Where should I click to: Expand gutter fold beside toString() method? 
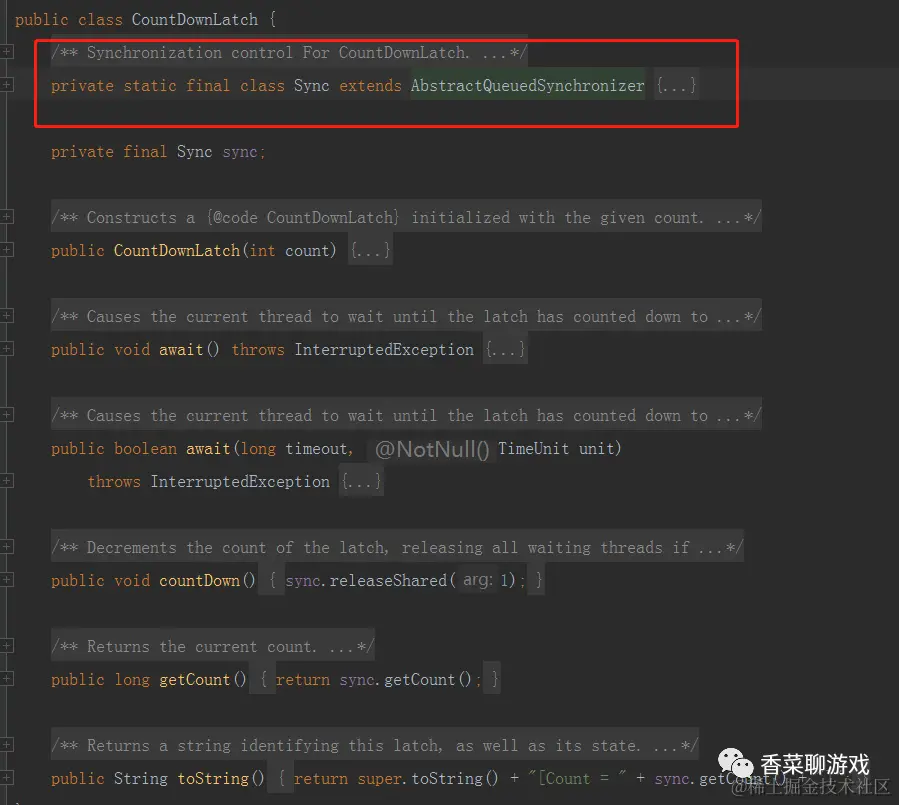(x=6, y=778)
